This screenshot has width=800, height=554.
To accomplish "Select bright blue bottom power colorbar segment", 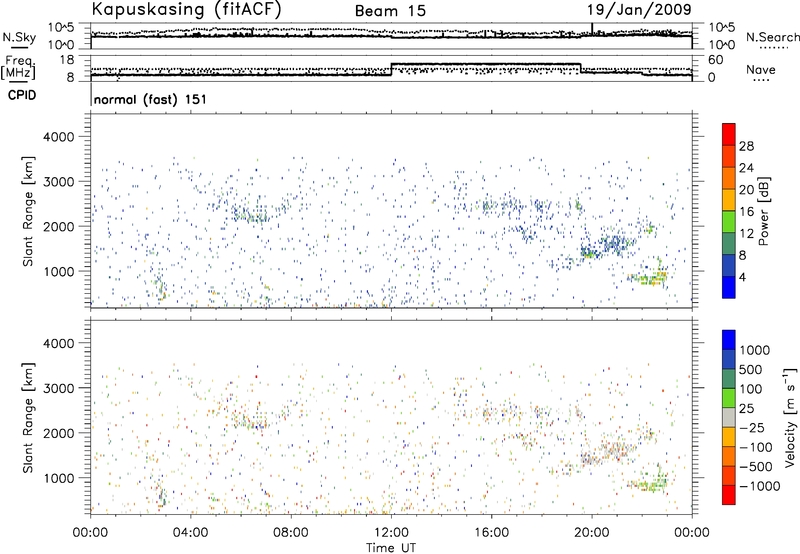I will point(729,288).
